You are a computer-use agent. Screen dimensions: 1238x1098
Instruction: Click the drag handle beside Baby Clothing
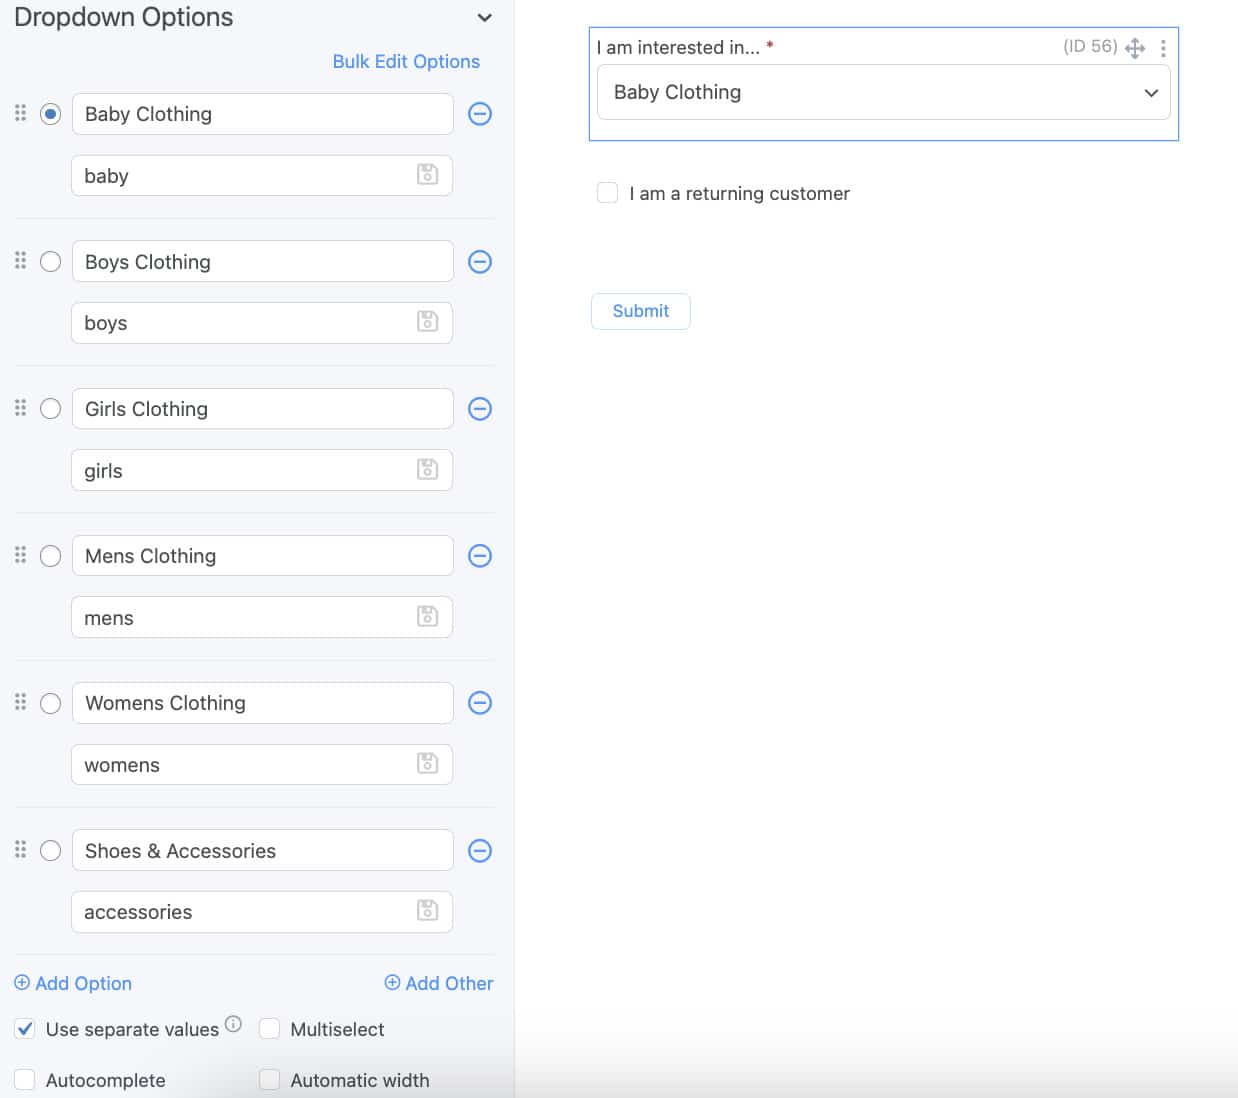(20, 113)
